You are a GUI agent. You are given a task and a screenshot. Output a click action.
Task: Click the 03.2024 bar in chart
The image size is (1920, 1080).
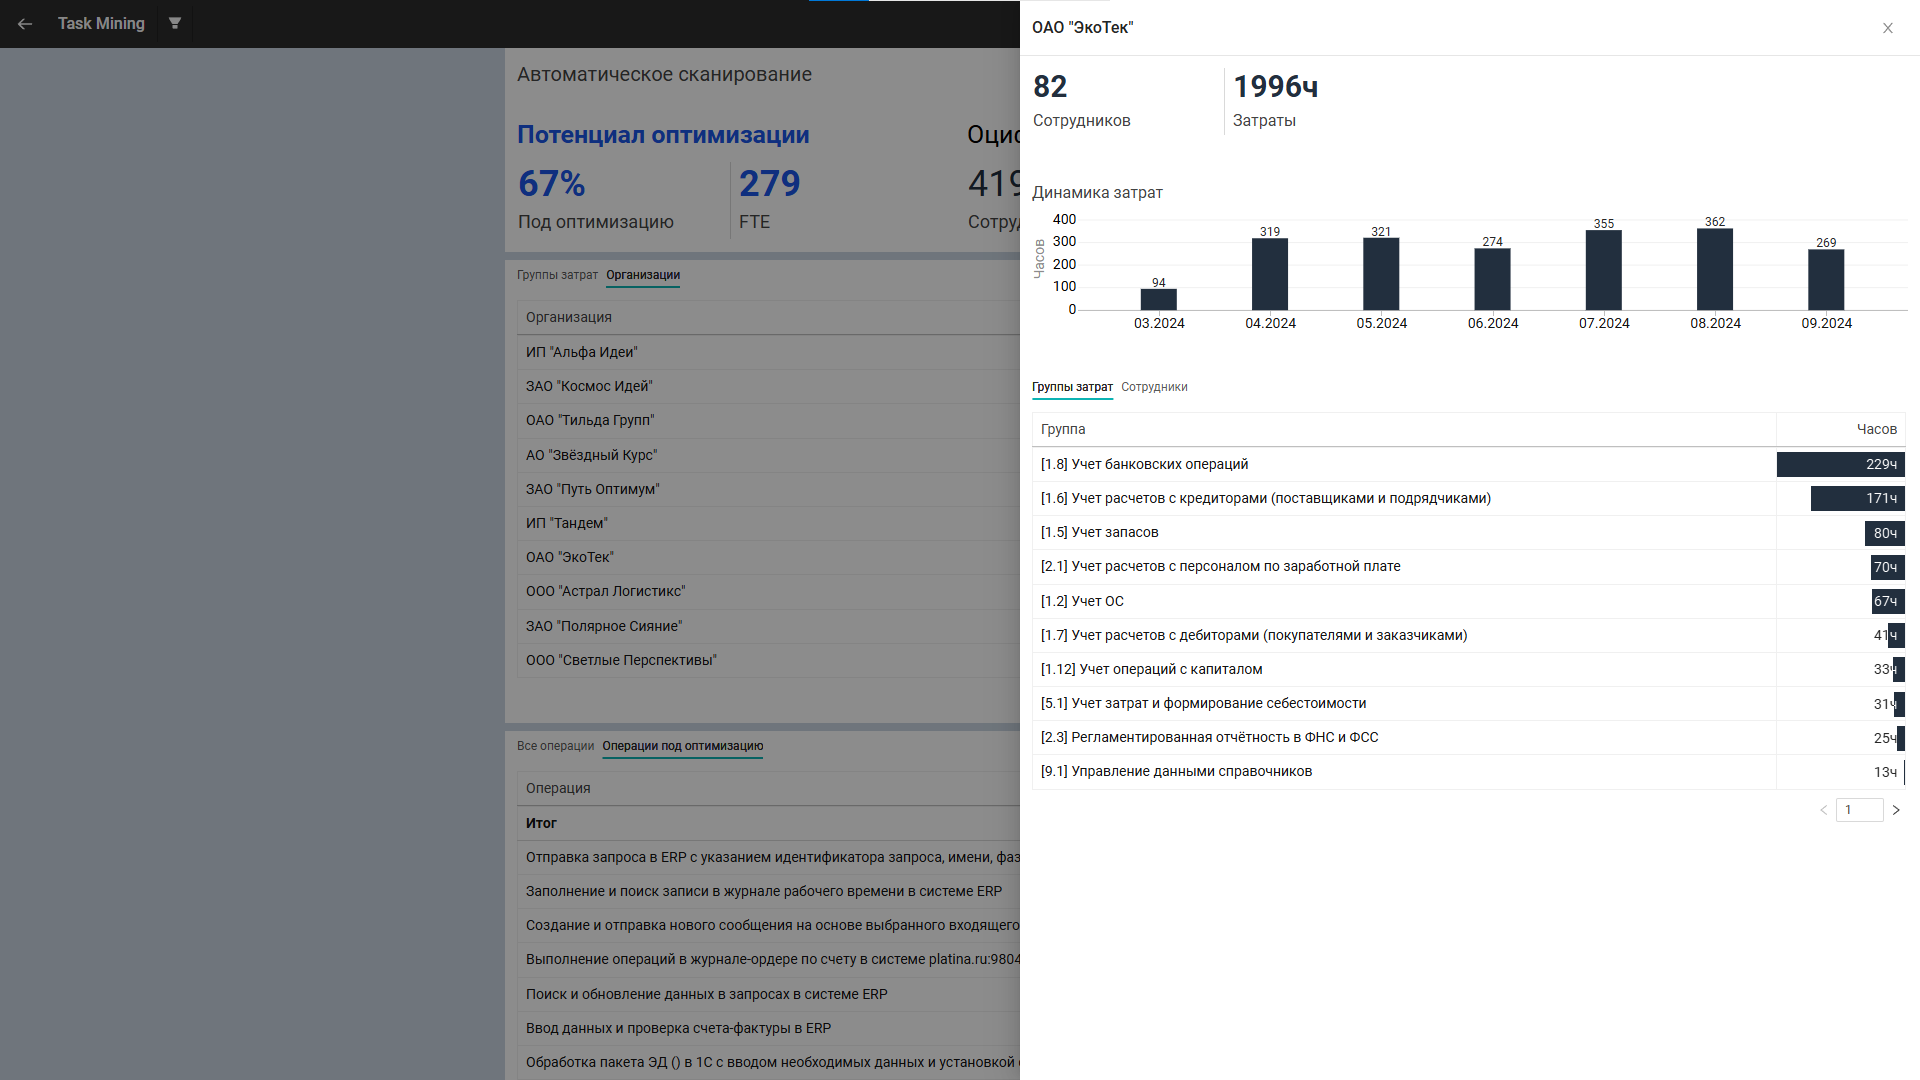click(1158, 299)
